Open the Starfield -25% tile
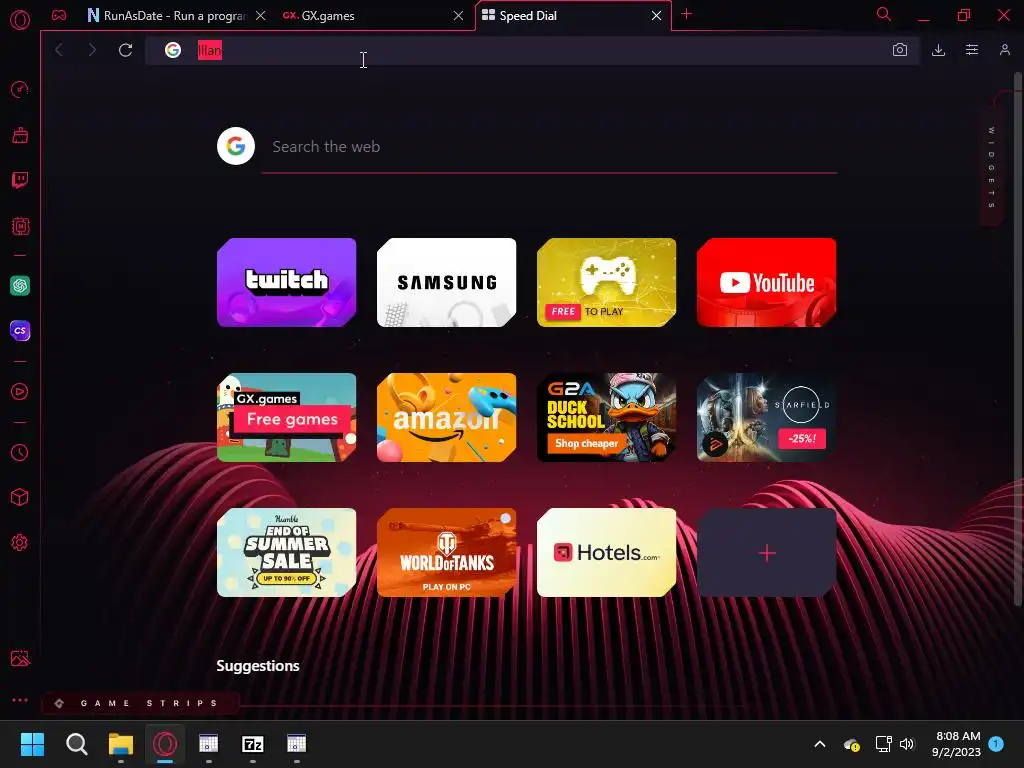The width and height of the screenshot is (1024, 768). click(x=767, y=417)
